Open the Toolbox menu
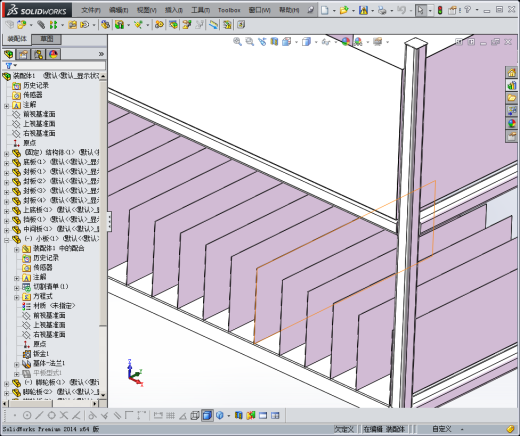Image resolution: width=520 pixels, height=436 pixels. [x=229, y=10]
